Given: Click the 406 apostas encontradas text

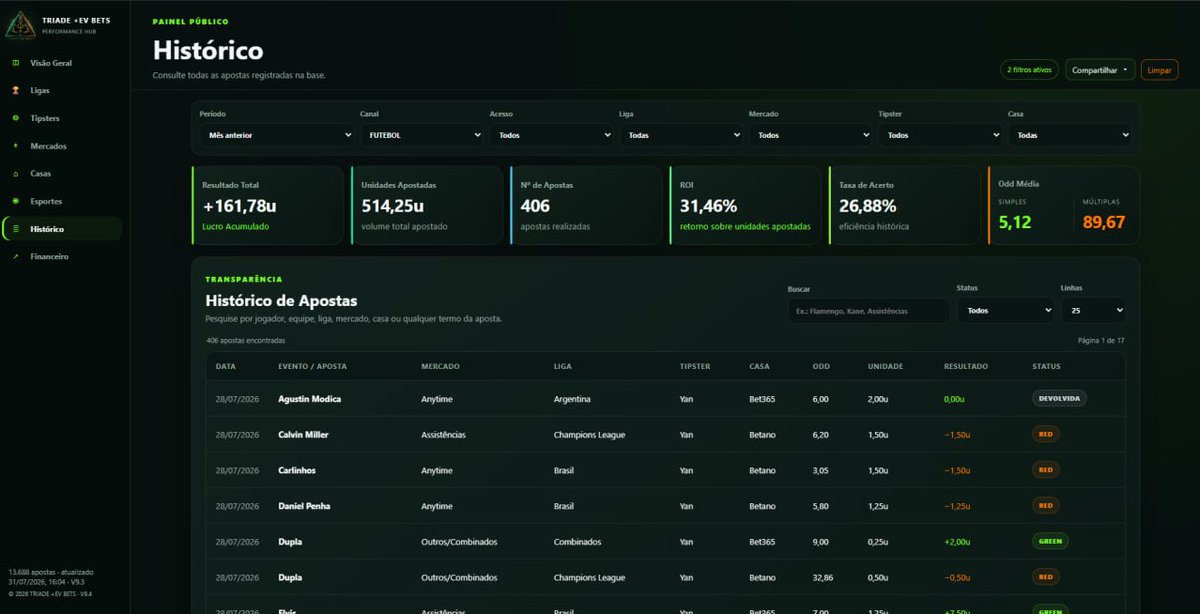Looking at the screenshot, I should pyautogui.click(x=246, y=340).
